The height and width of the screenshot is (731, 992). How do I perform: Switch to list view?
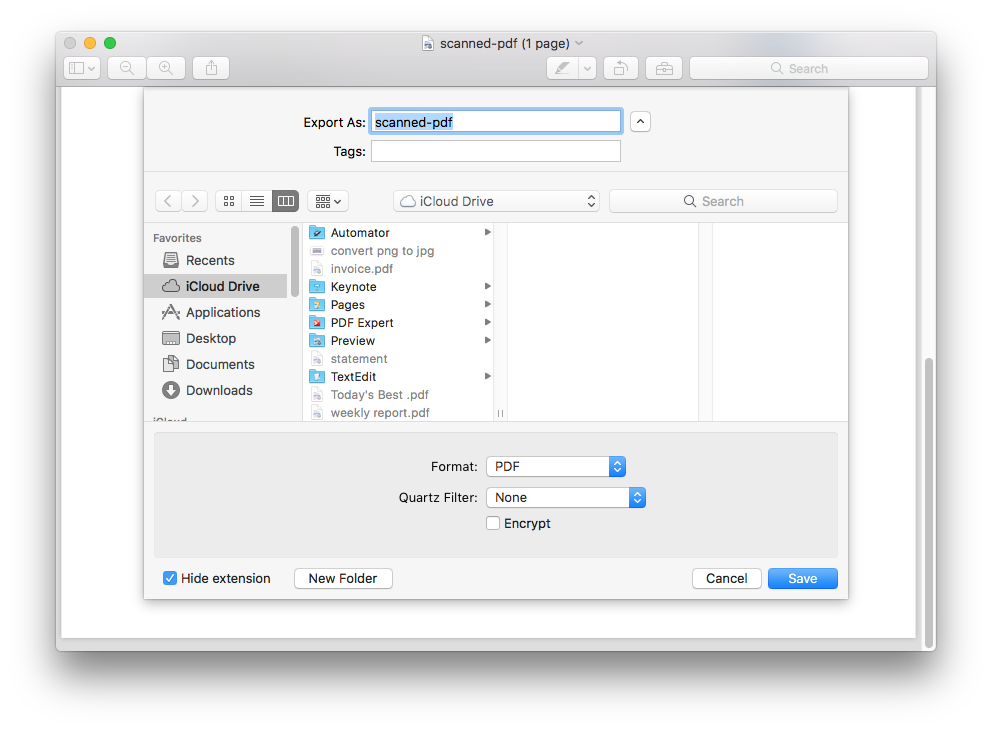pyautogui.click(x=257, y=201)
